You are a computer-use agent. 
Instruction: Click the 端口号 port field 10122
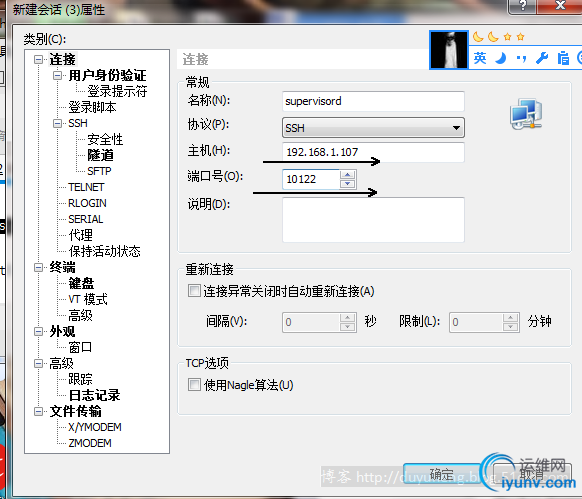[311, 179]
